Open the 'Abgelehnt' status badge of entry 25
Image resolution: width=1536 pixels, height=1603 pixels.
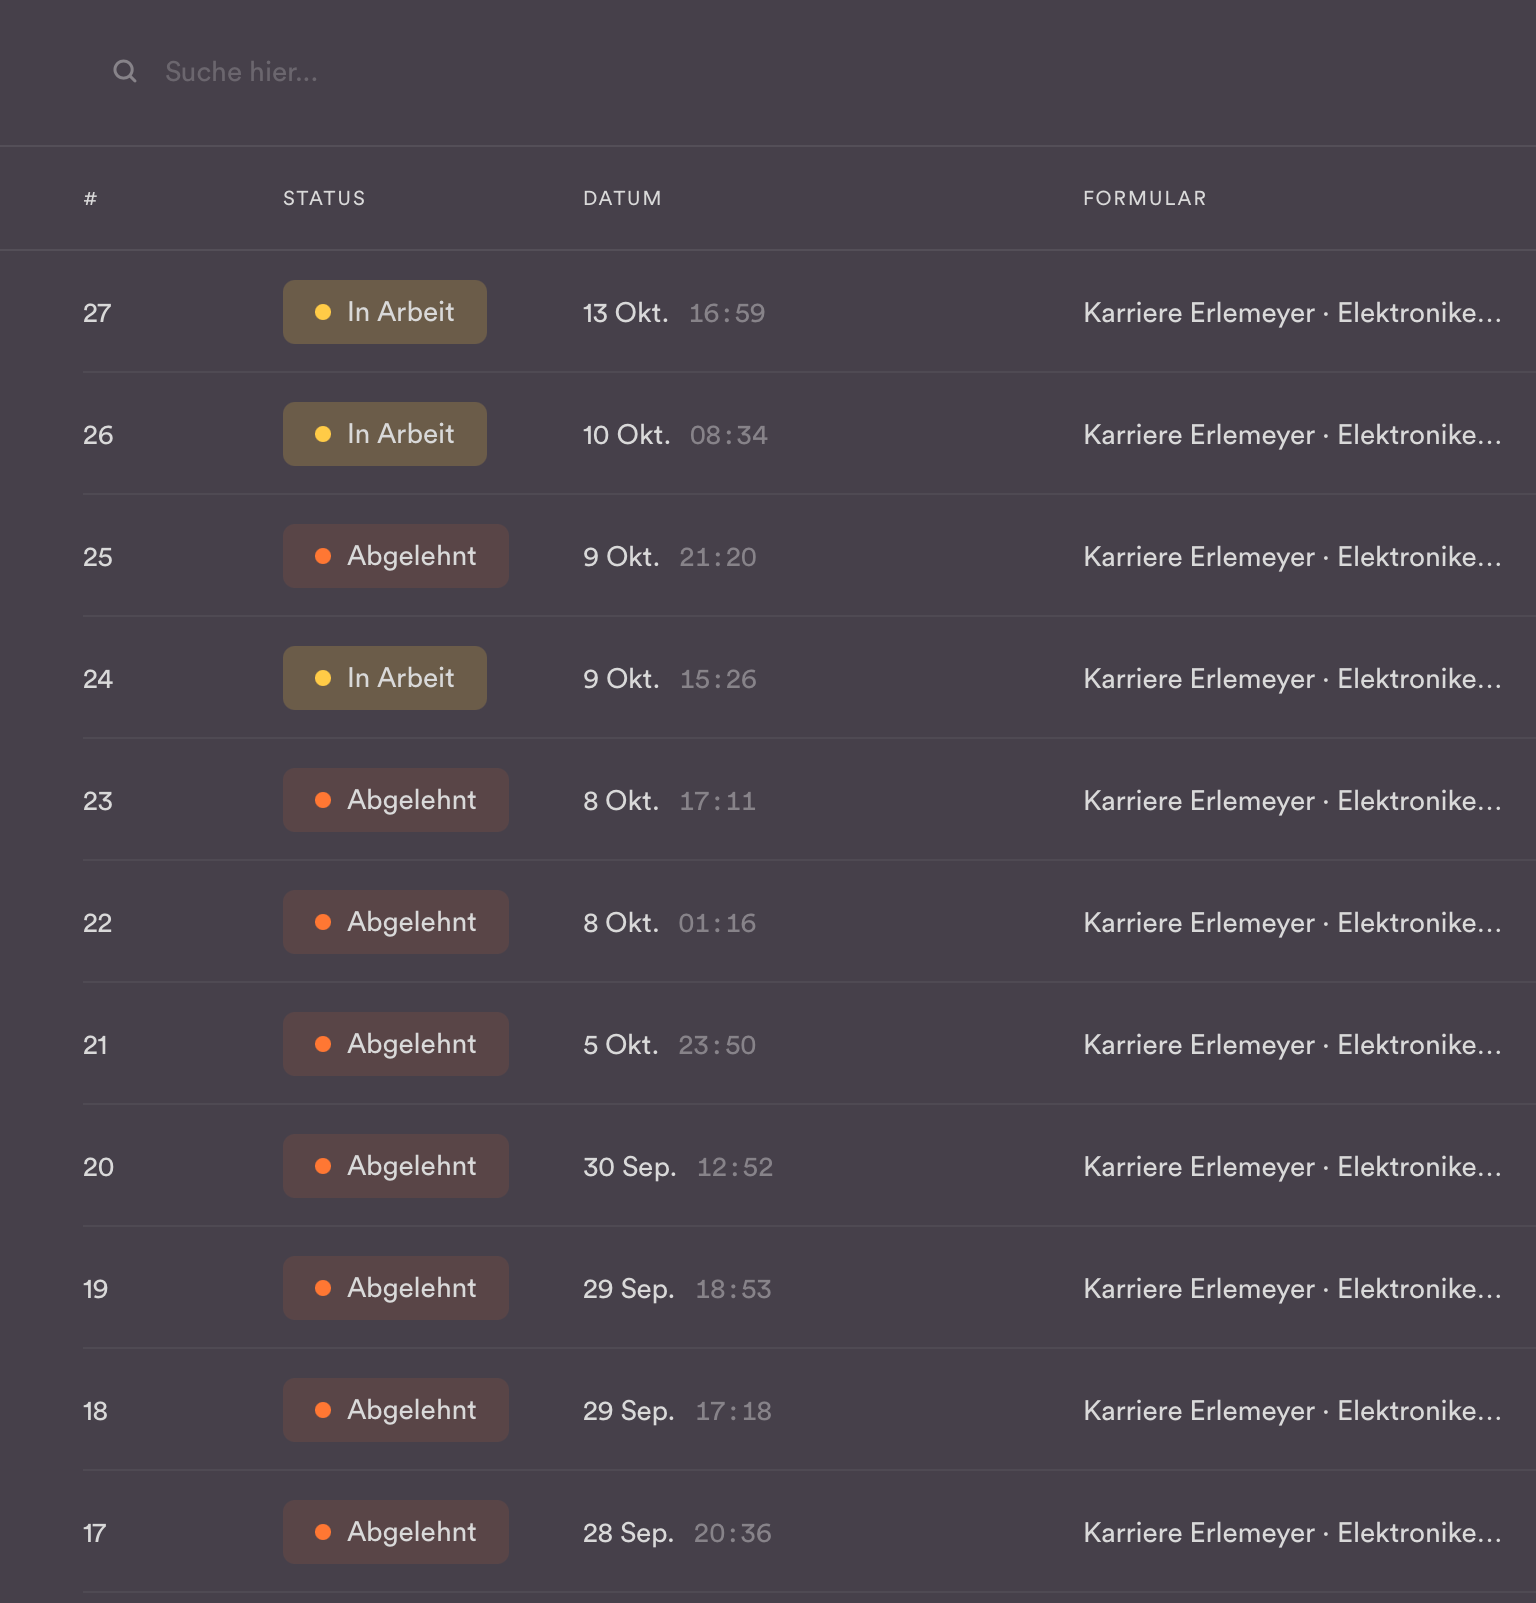(396, 556)
